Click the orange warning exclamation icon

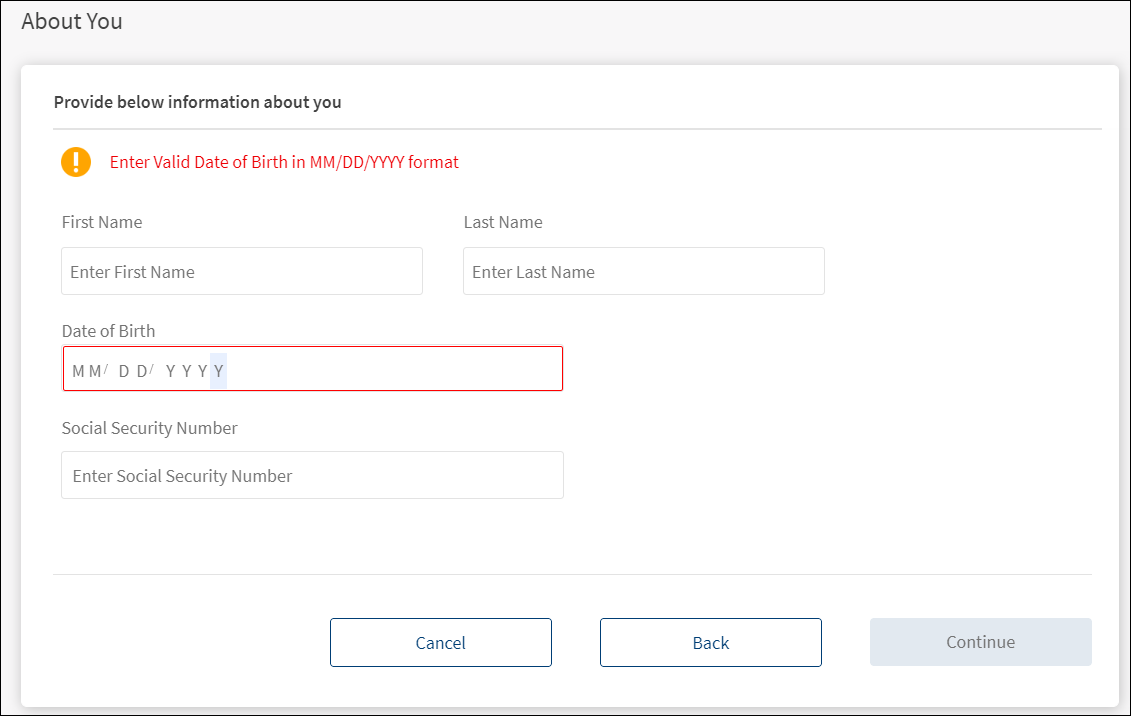pyautogui.click(x=76, y=162)
